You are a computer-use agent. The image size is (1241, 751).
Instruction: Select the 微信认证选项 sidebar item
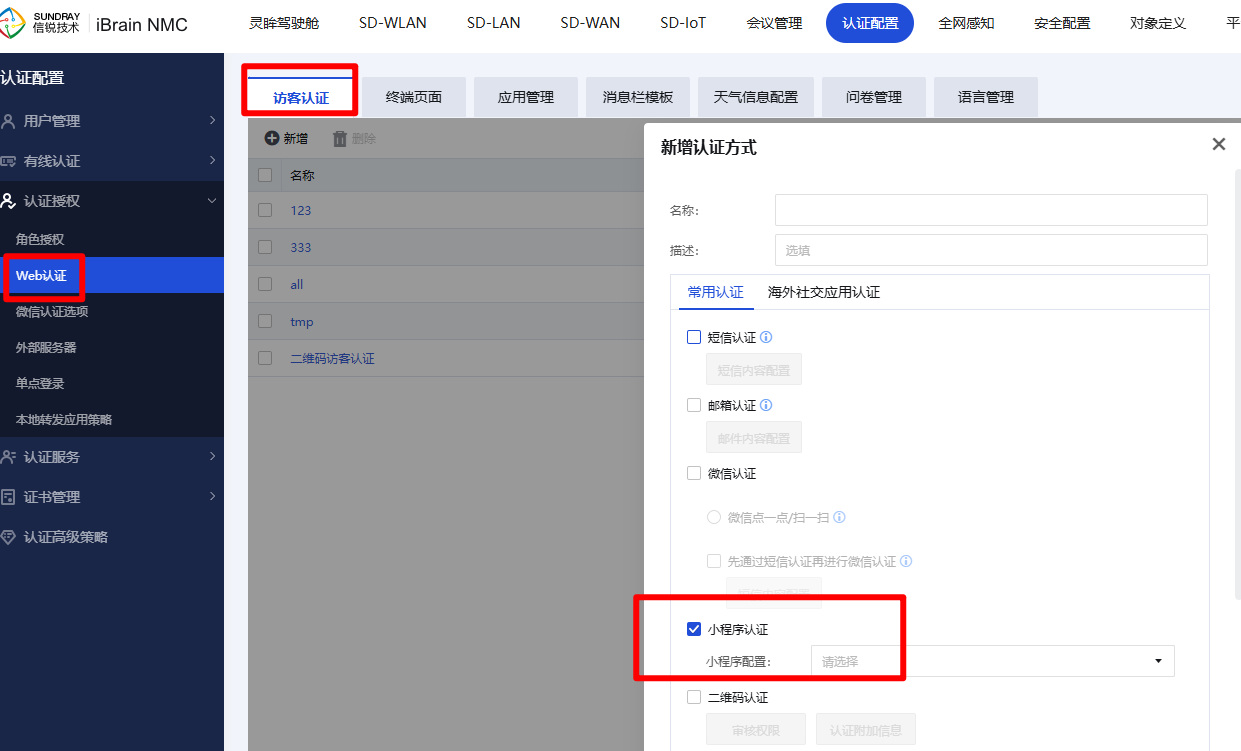[52, 312]
